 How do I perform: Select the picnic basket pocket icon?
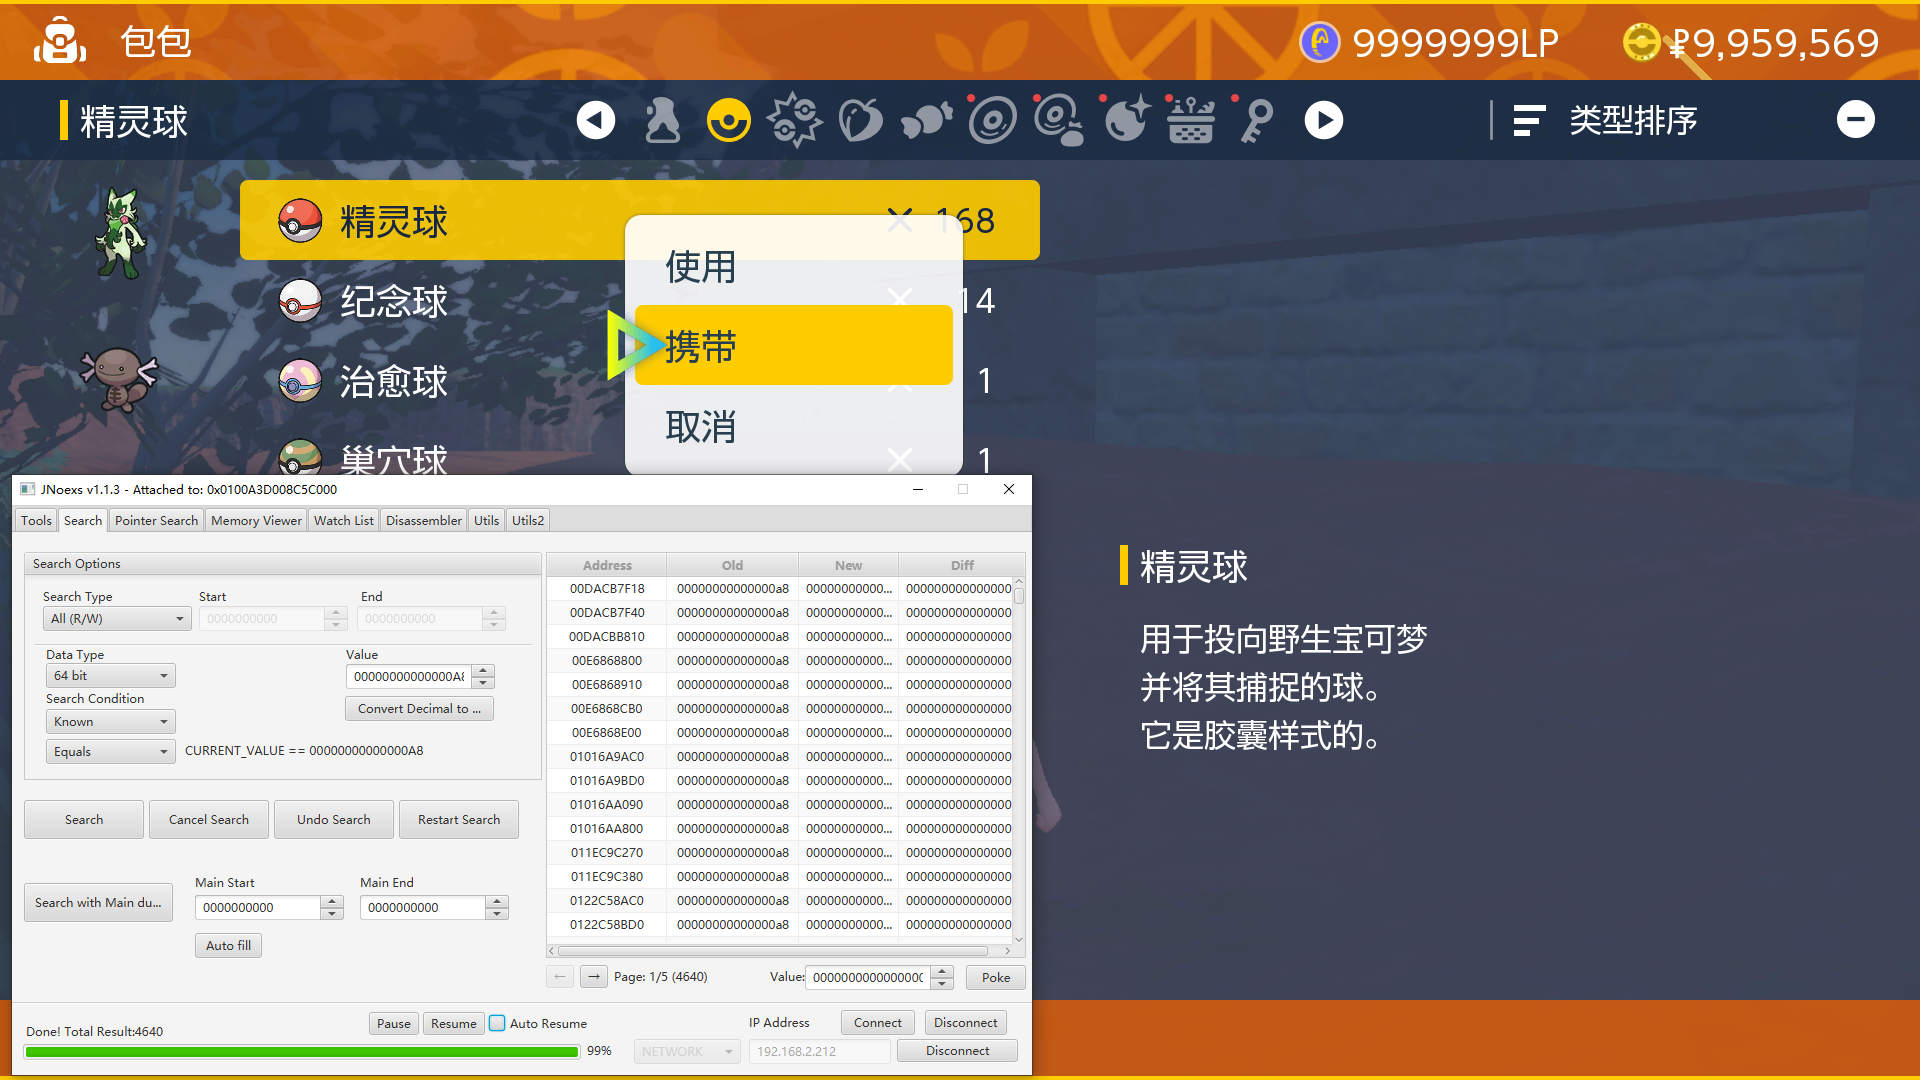point(1191,121)
